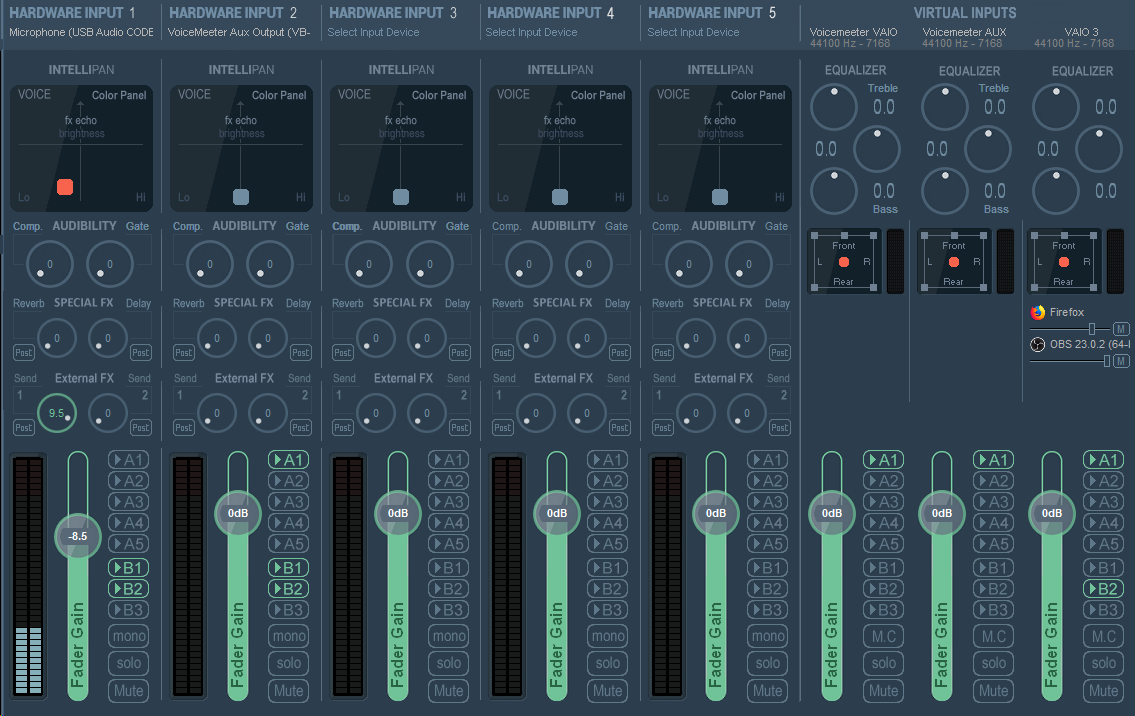Solo Hardware Input 2

tap(289, 663)
